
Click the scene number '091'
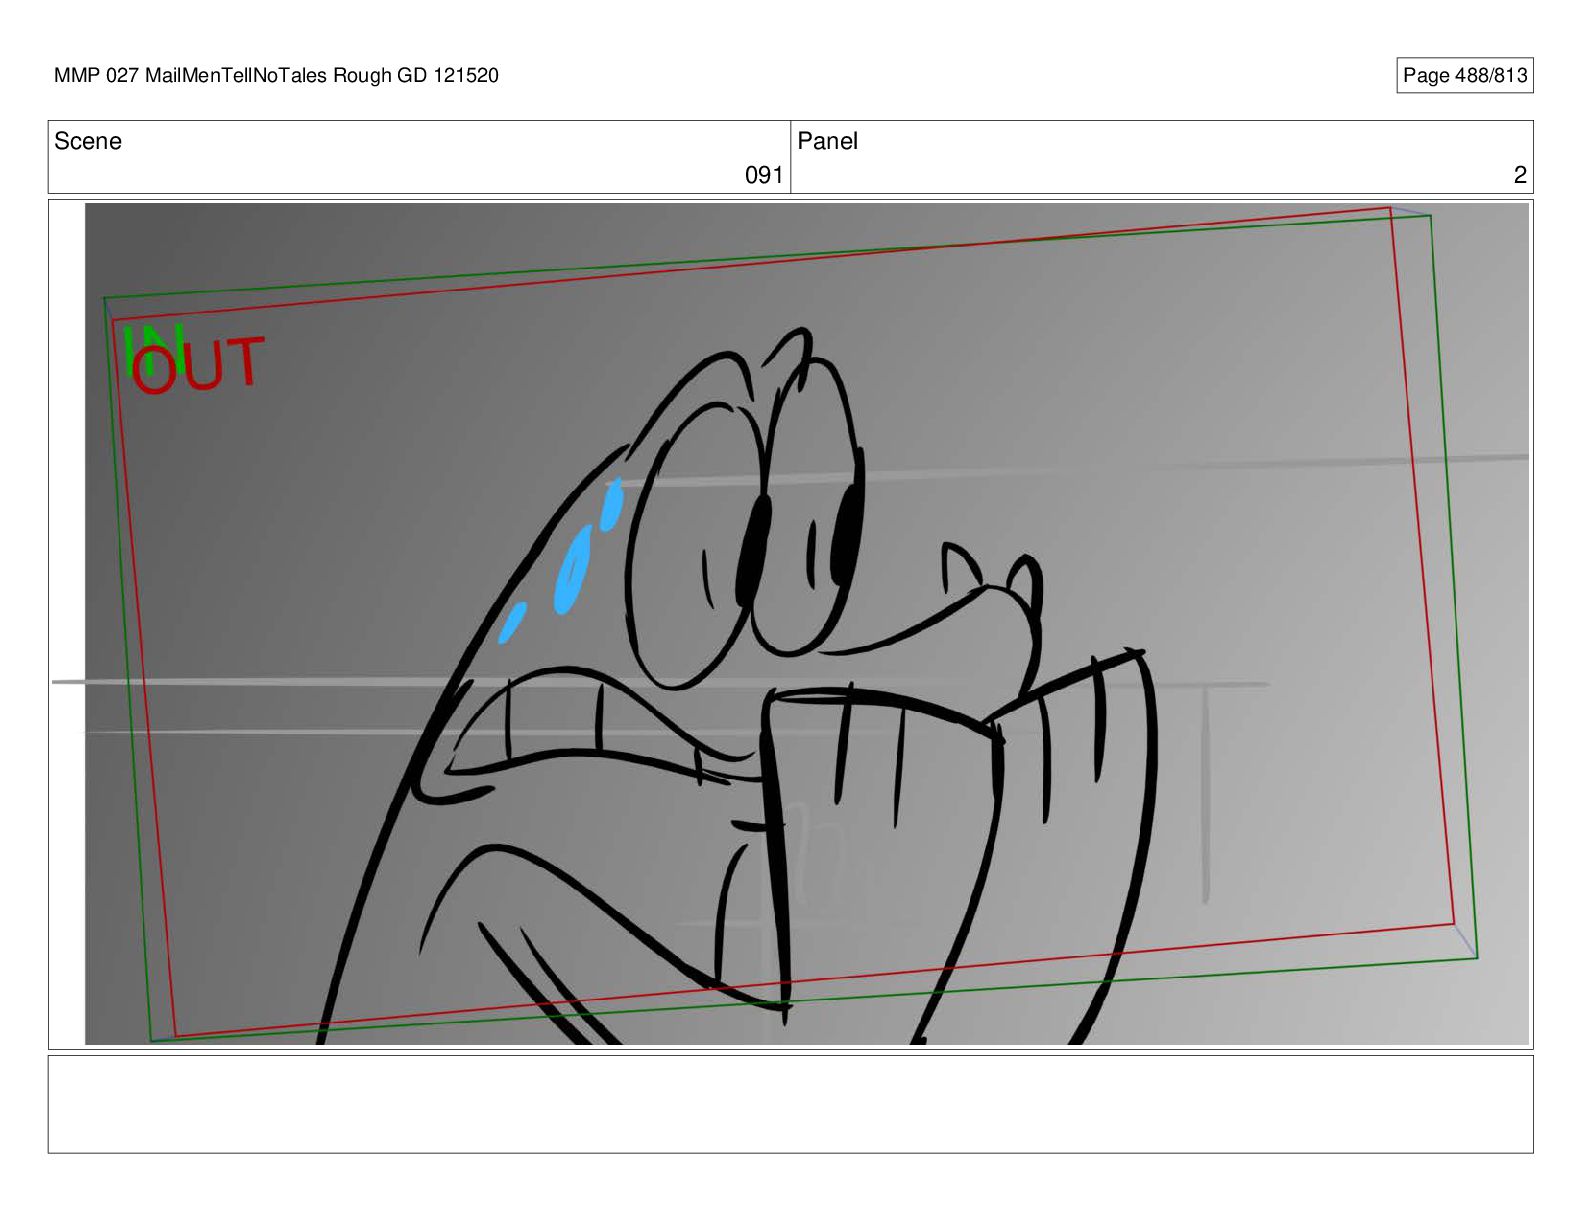click(x=764, y=176)
